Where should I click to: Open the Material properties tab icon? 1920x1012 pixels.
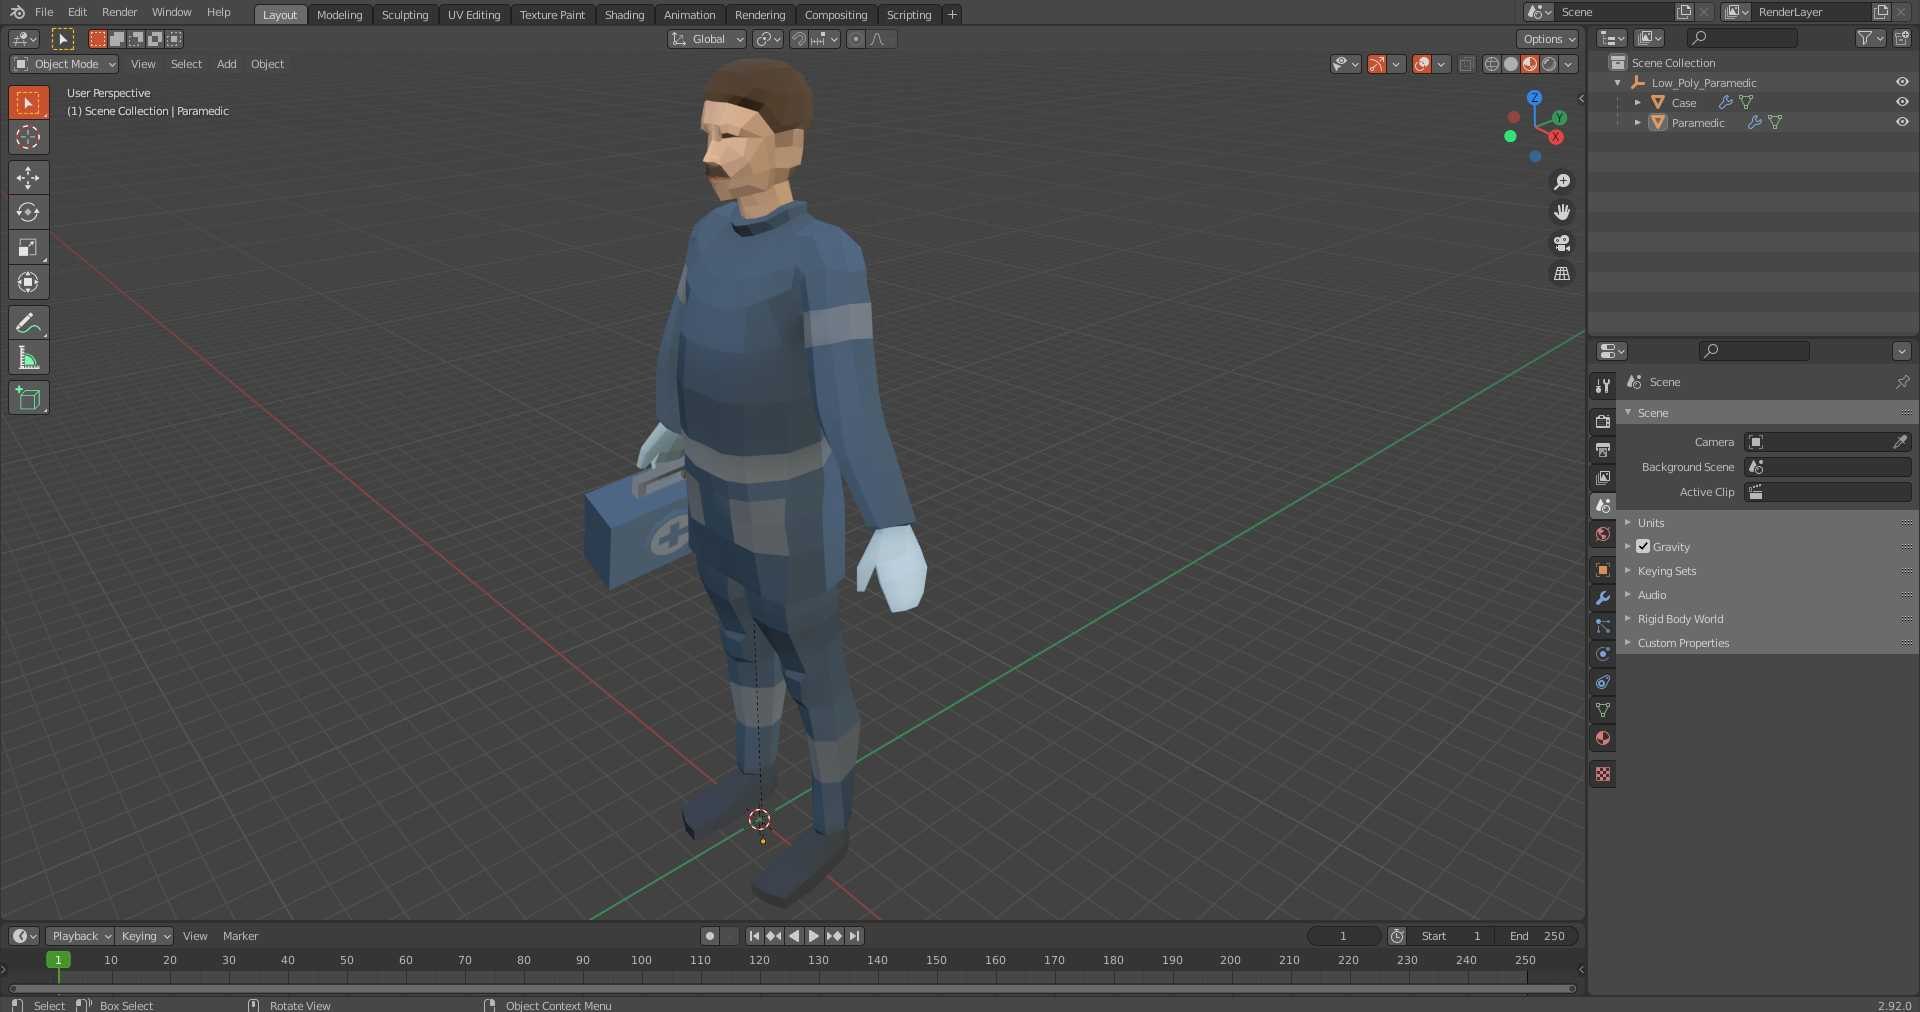point(1603,738)
